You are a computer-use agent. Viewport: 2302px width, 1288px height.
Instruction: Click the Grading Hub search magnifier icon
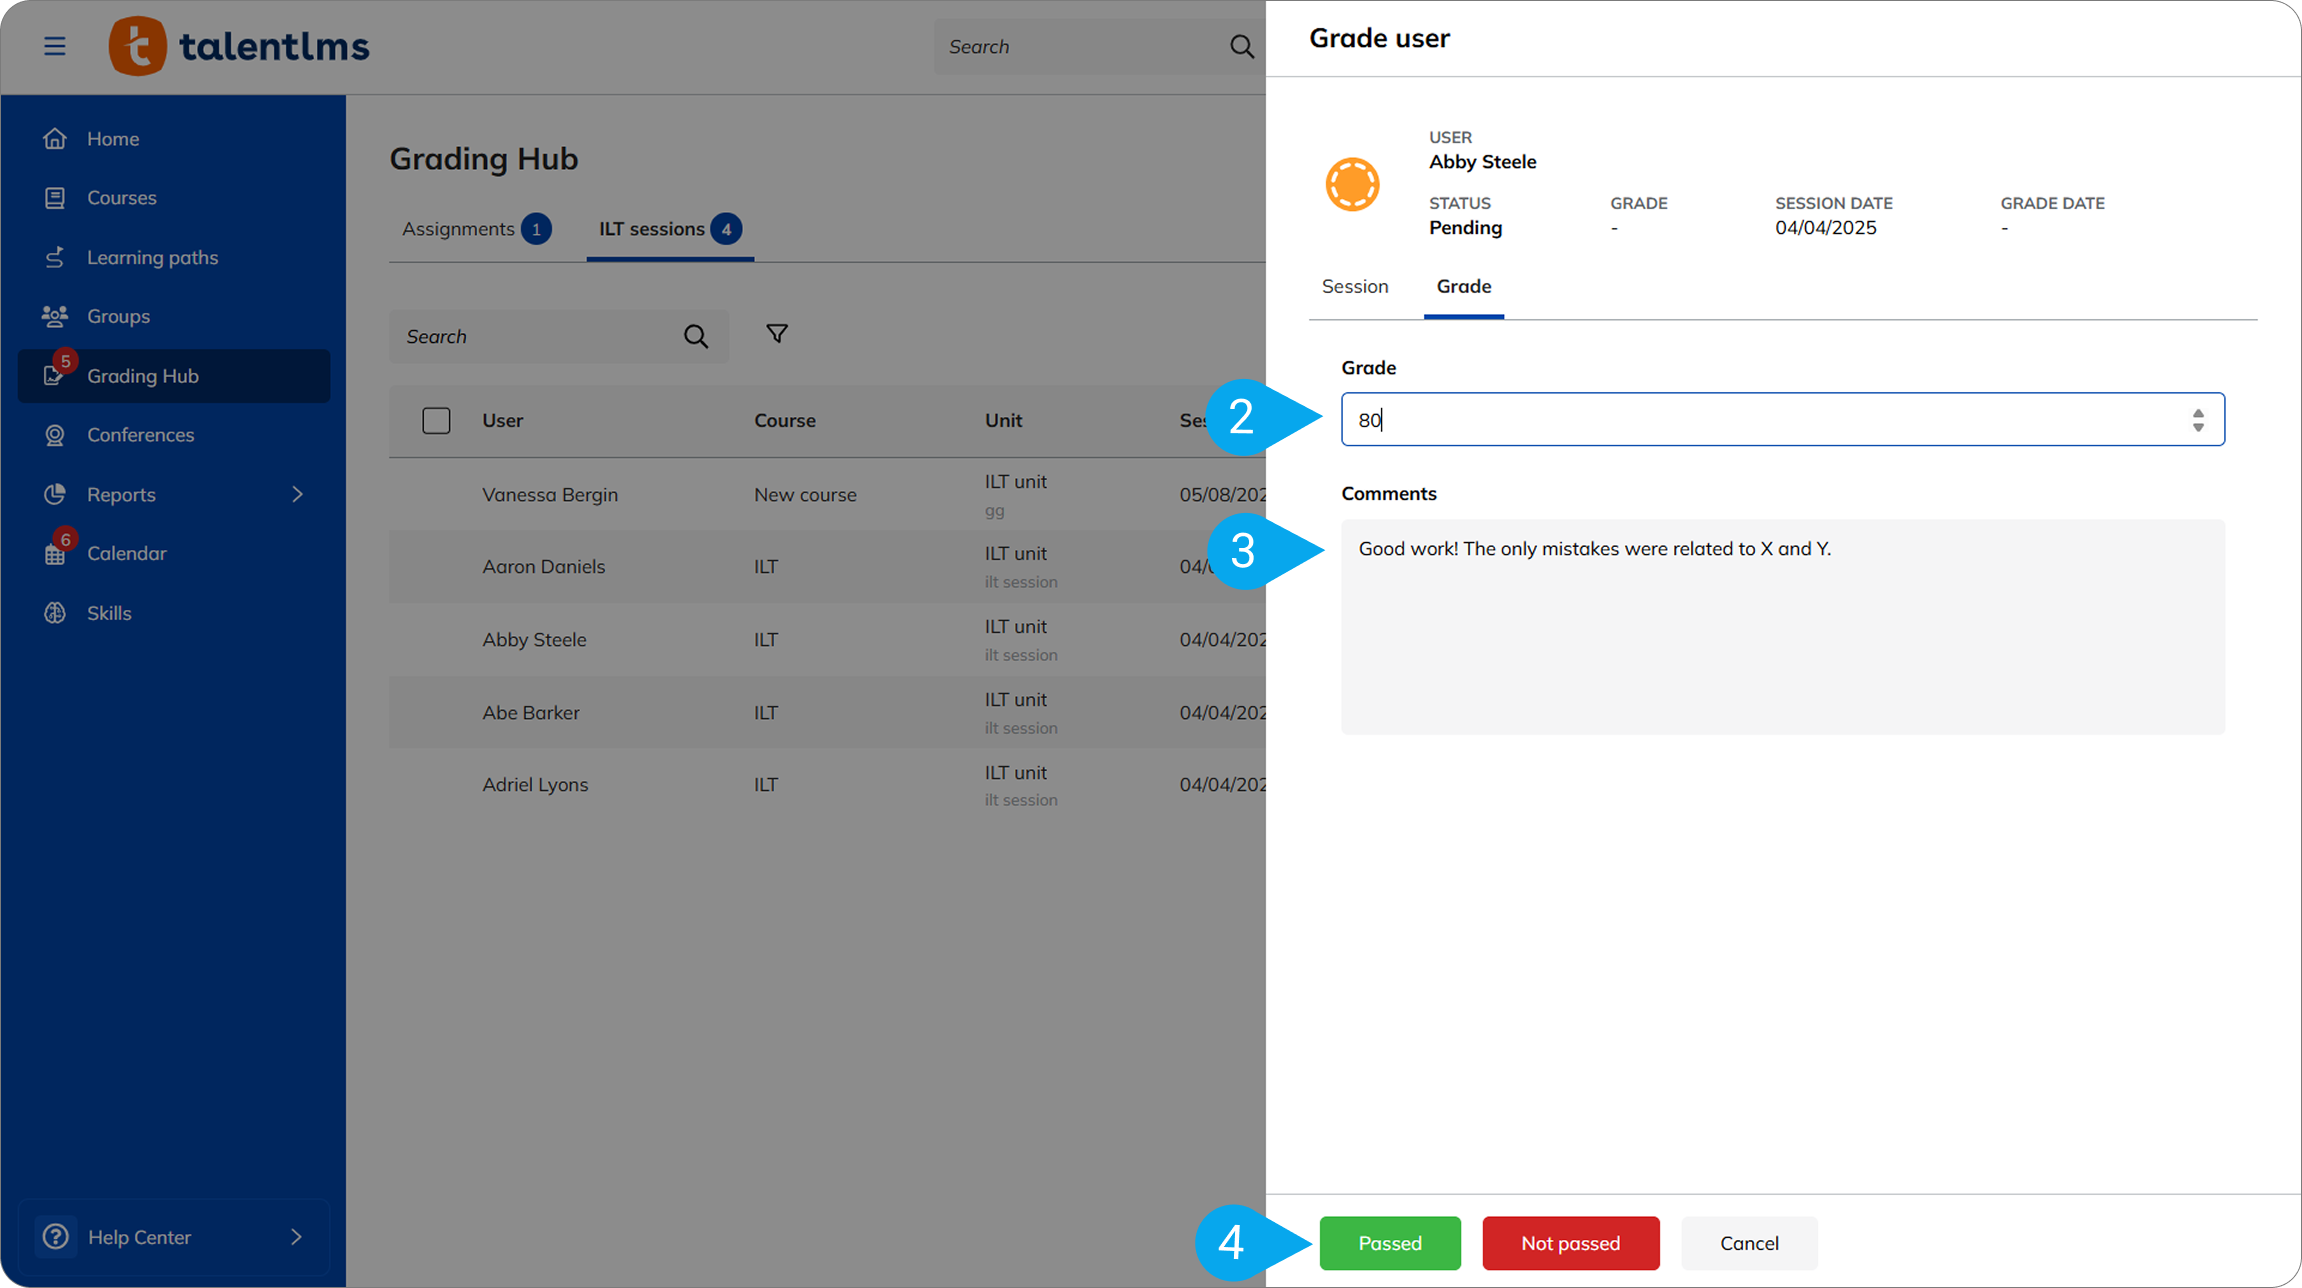coord(696,337)
